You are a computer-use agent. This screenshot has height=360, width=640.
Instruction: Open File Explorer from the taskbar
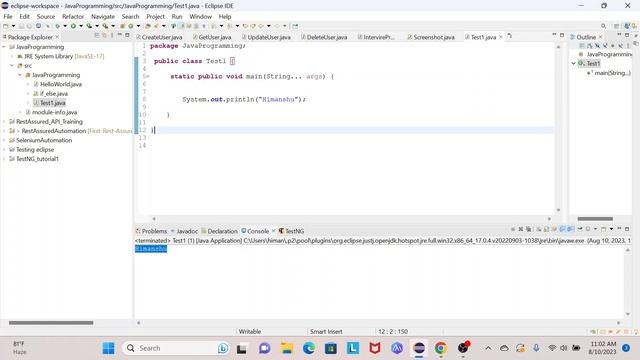[287, 348]
